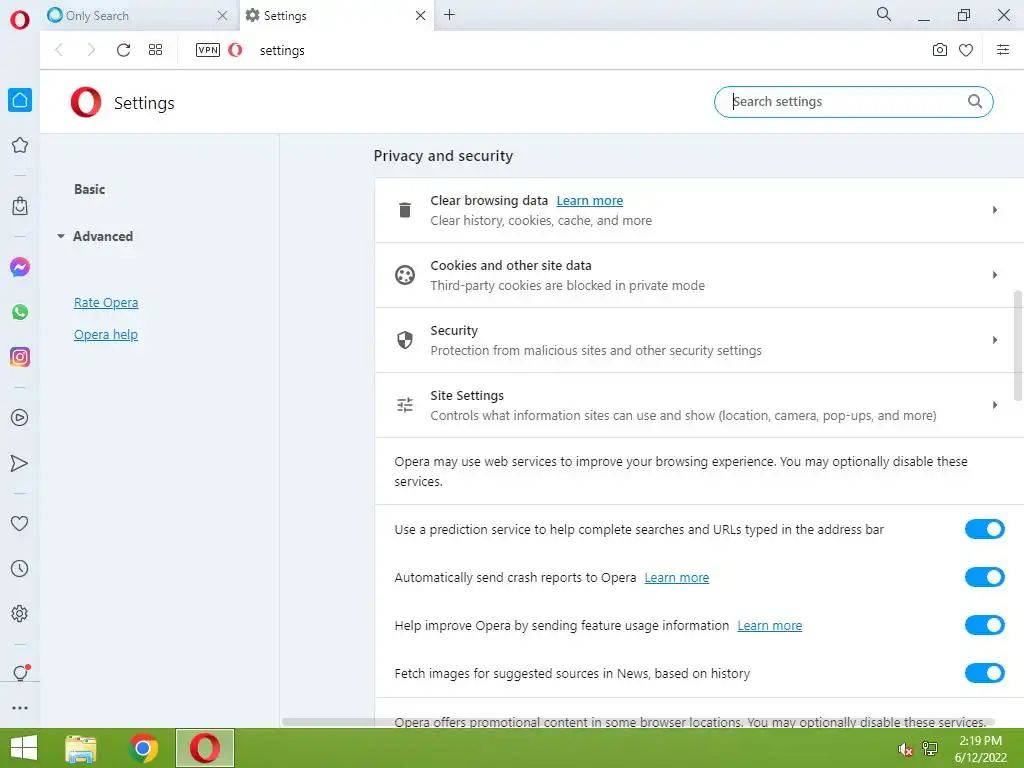Add page to bookmarks heart in address bar
The height and width of the screenshot is (768, 1024).
966,50
